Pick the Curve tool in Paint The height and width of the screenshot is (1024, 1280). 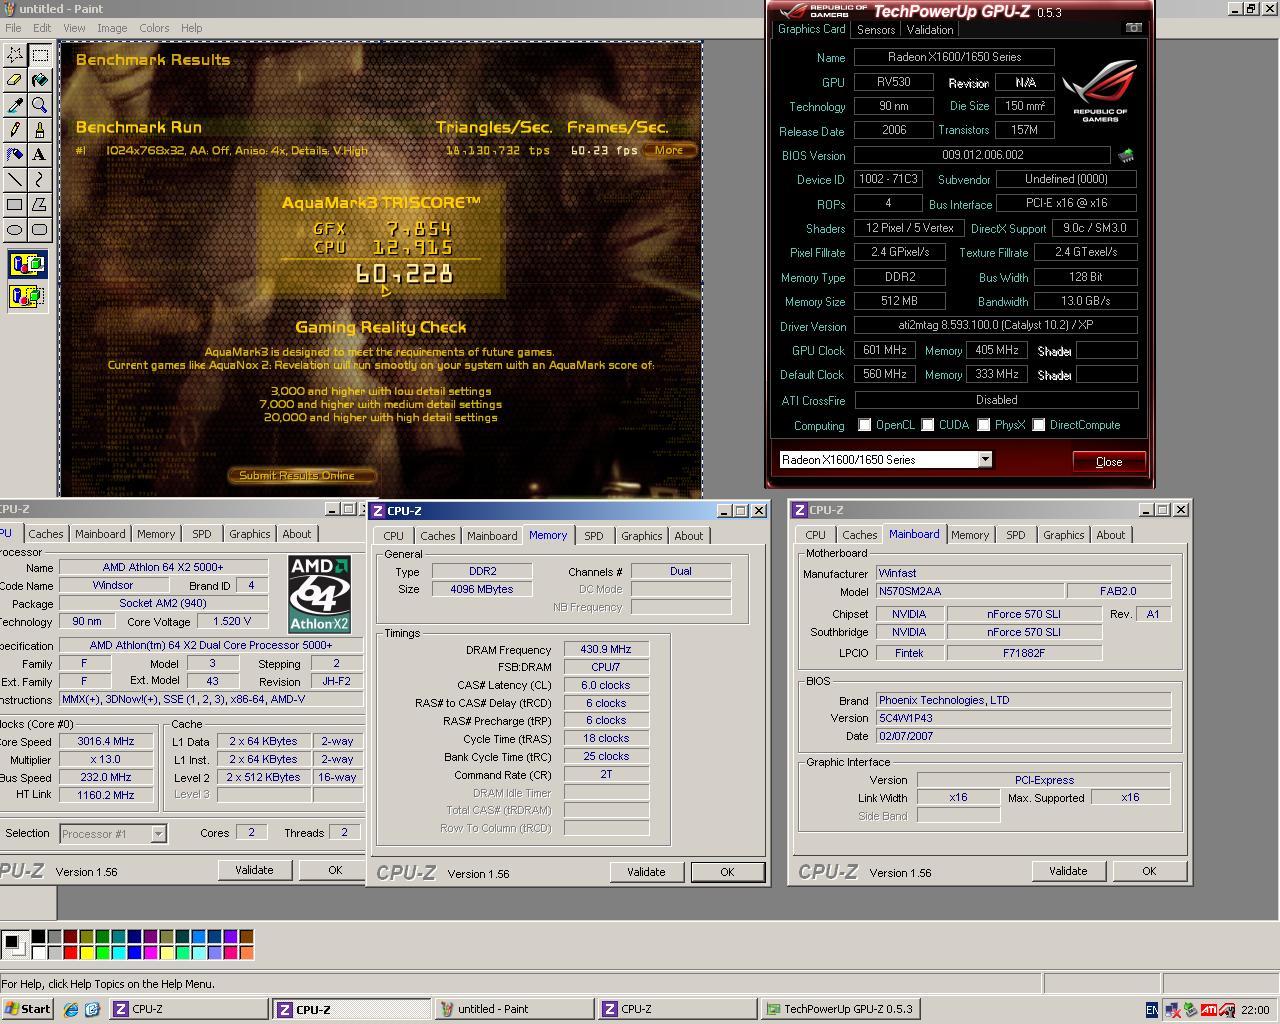40,180
